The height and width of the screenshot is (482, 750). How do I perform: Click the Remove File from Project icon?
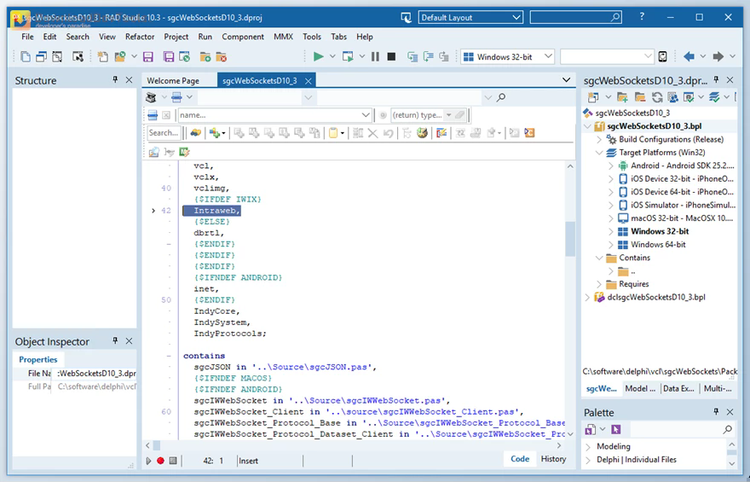pyautogui.click(x=221, y=57)
